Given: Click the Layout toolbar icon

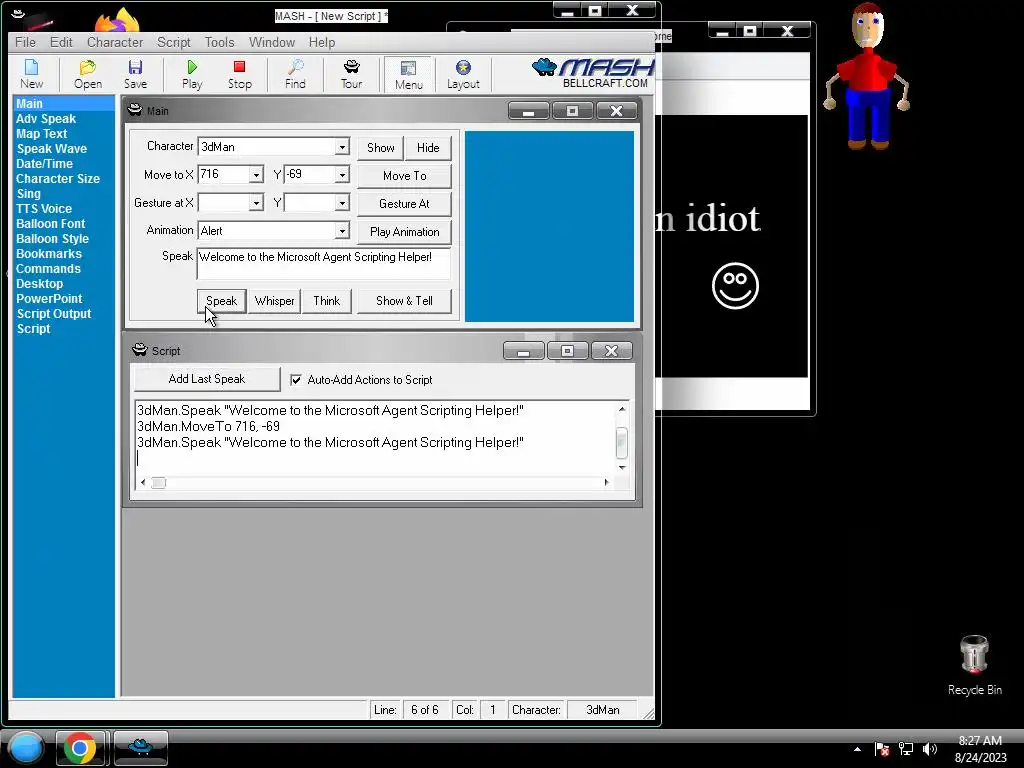Looking at the screenshot, I should pos(463,74).
